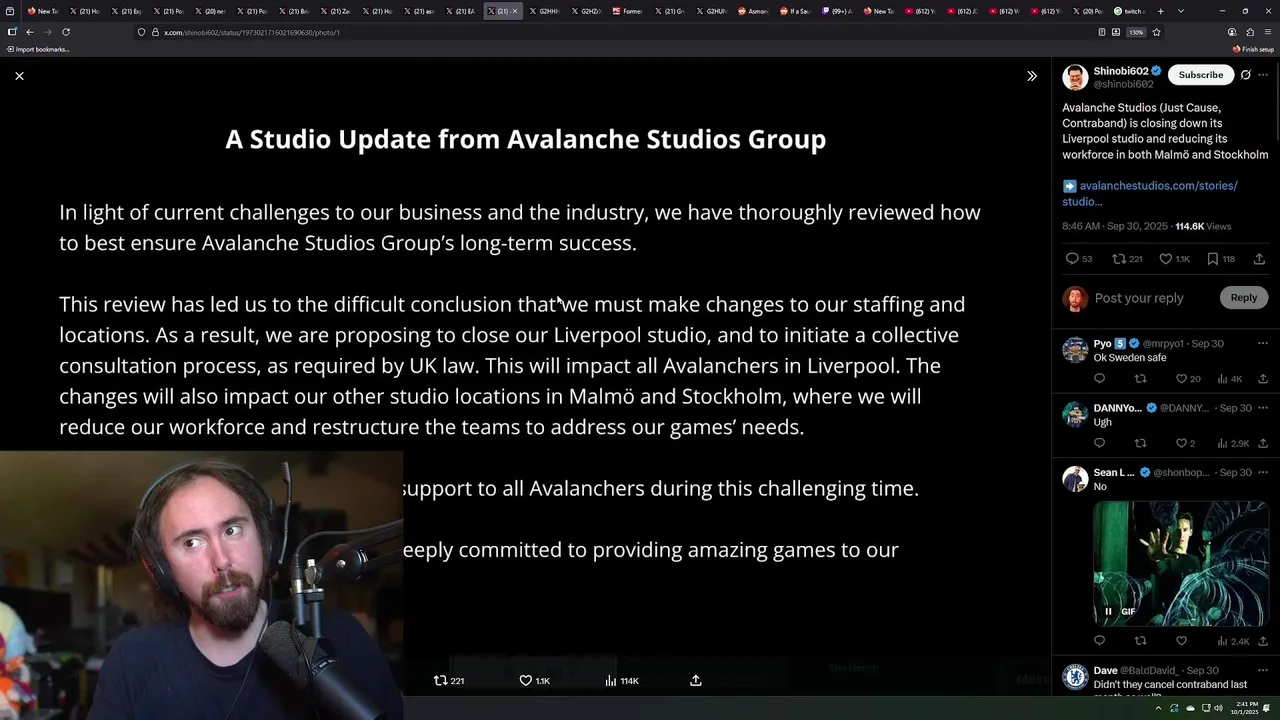Open more menu on DANNYo's reply
Image resolution: width=1280 pixels, height=720 pixels.
pyautogui.click(x=1263, y=408)
